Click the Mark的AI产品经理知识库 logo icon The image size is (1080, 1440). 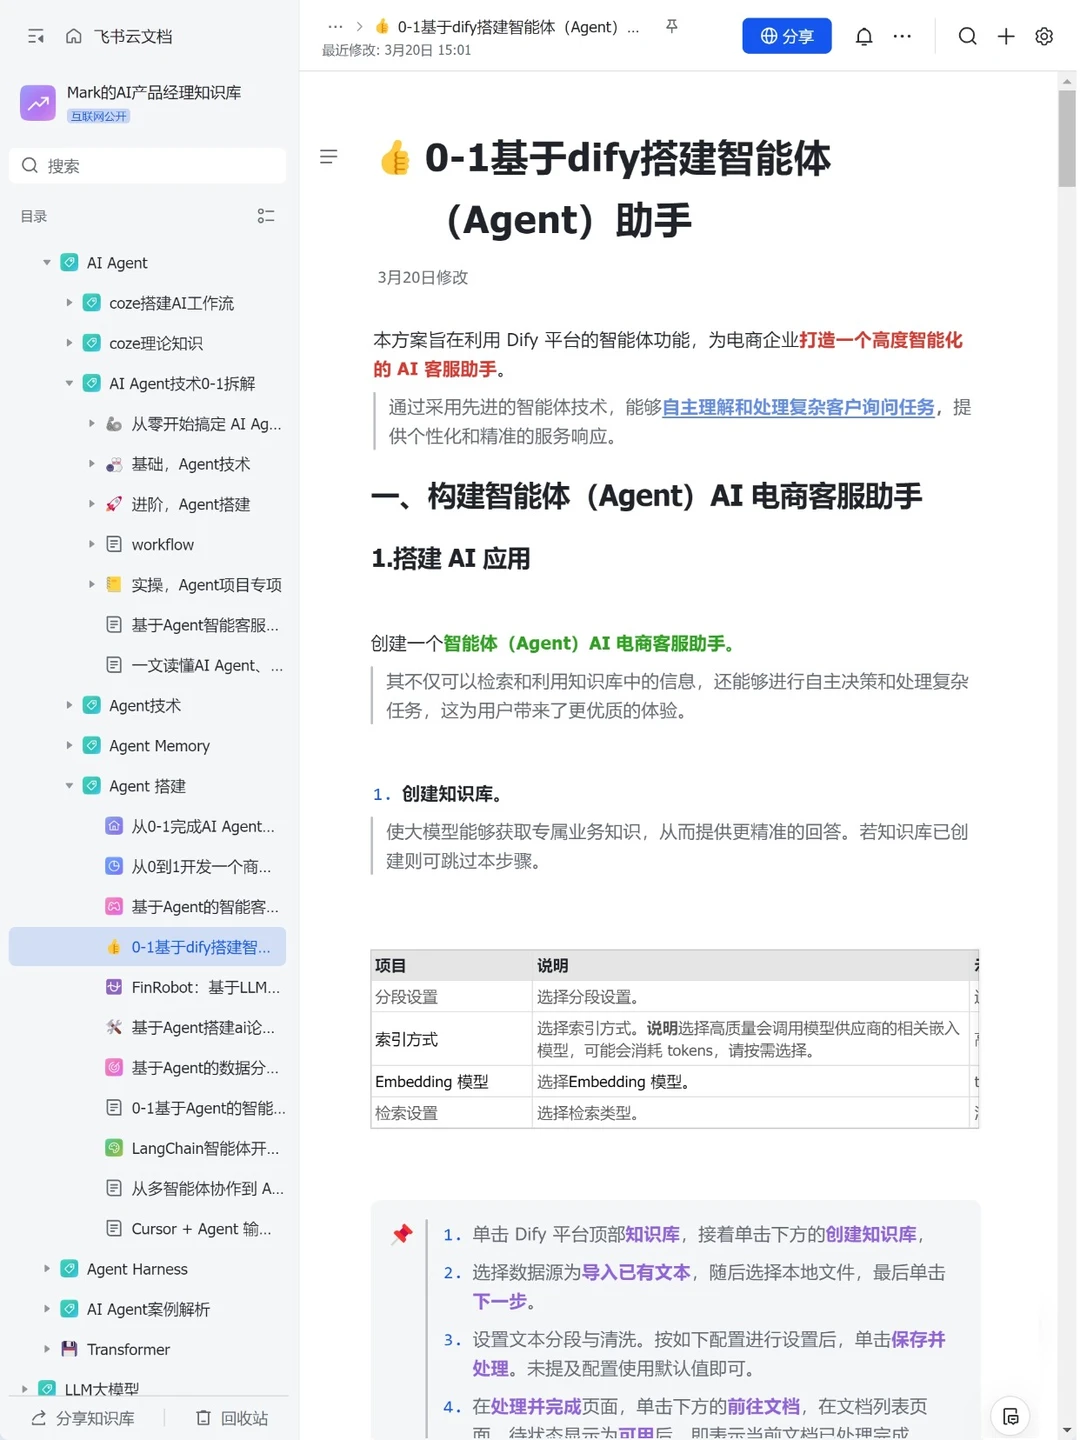[x=38, y=102]
